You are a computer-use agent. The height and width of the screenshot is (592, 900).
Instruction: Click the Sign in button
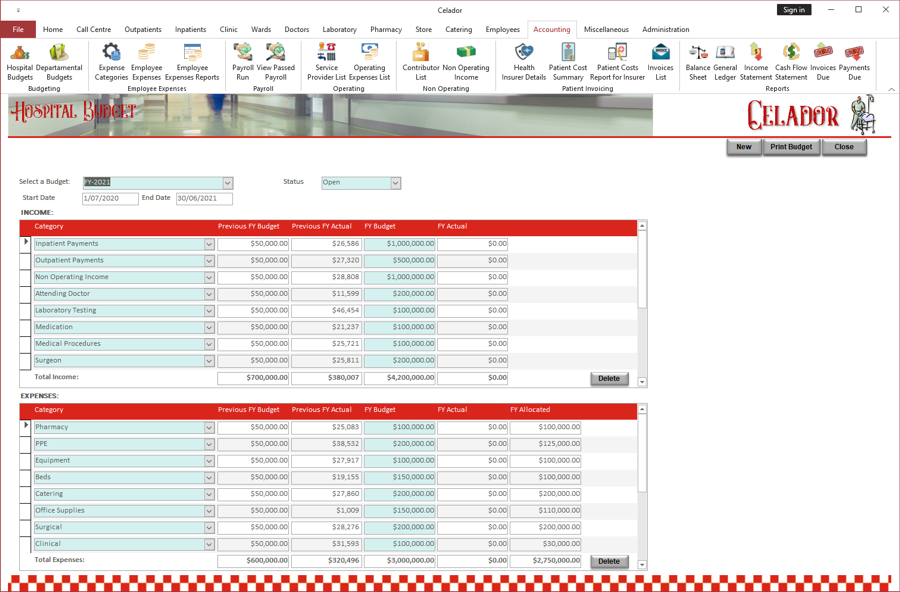794,9
